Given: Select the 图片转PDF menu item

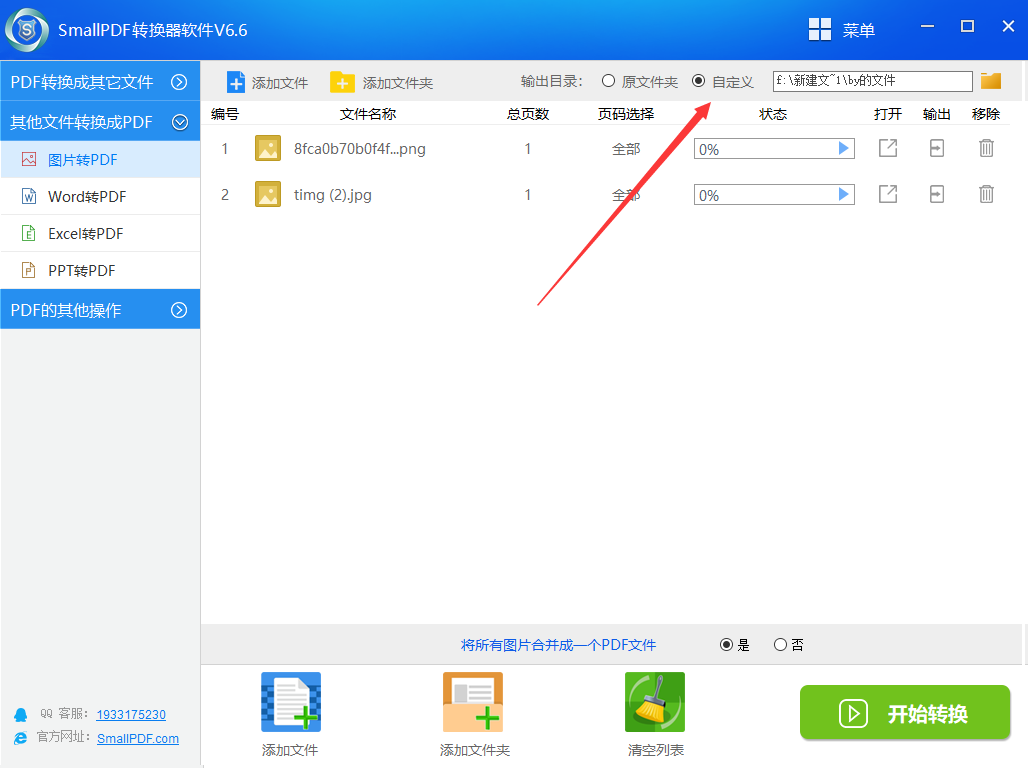Looking at the screenshot, I should (100, 159).
